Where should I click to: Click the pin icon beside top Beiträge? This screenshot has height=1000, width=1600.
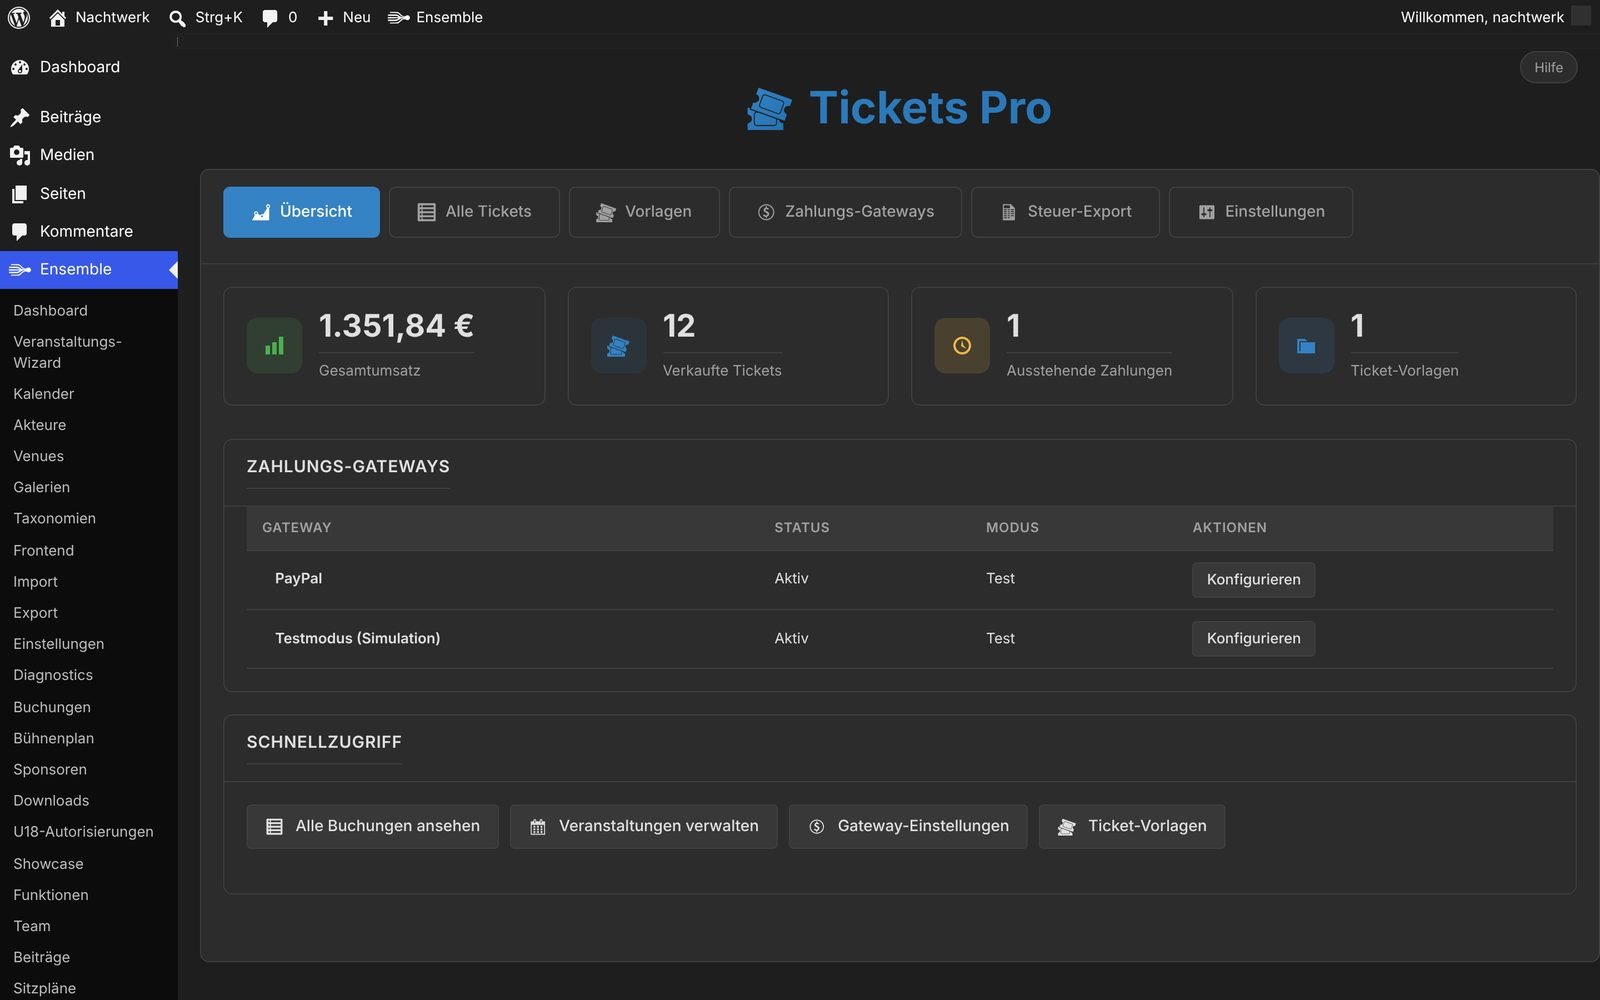20,117
